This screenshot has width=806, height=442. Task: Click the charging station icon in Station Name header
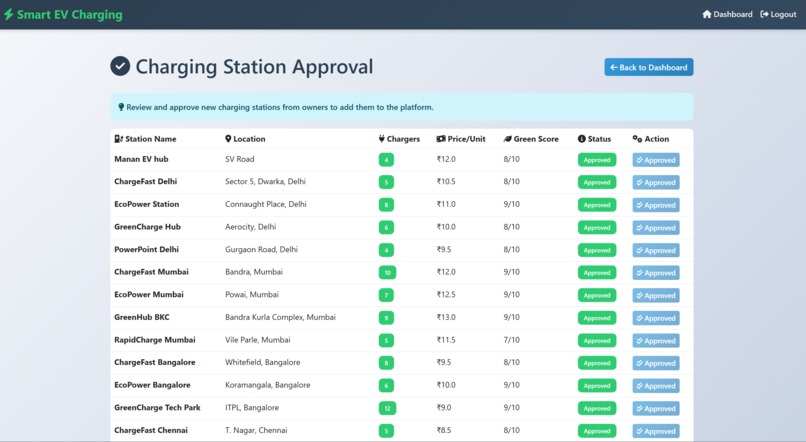[x=118, y=139]
